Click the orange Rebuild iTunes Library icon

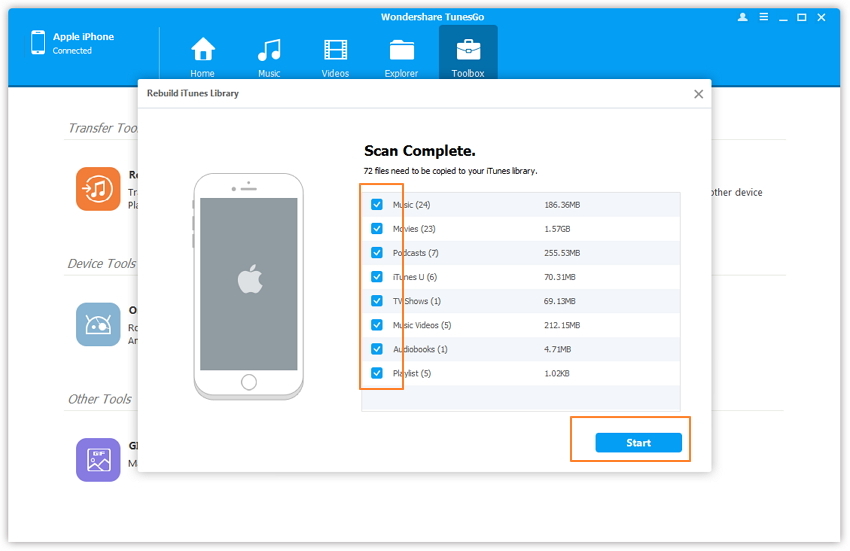point(98,188)
